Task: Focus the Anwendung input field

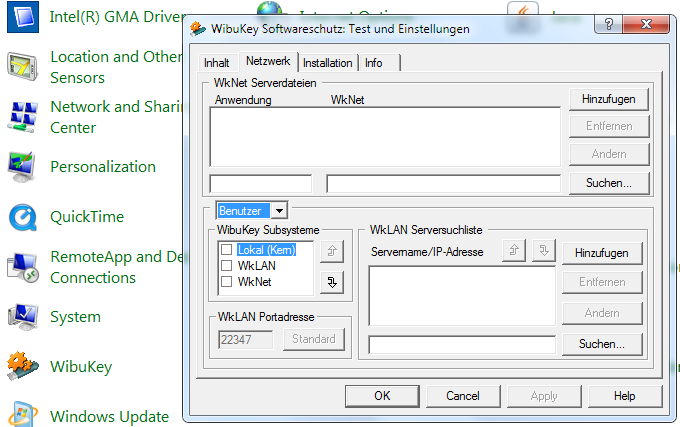Action: point(261,184)
